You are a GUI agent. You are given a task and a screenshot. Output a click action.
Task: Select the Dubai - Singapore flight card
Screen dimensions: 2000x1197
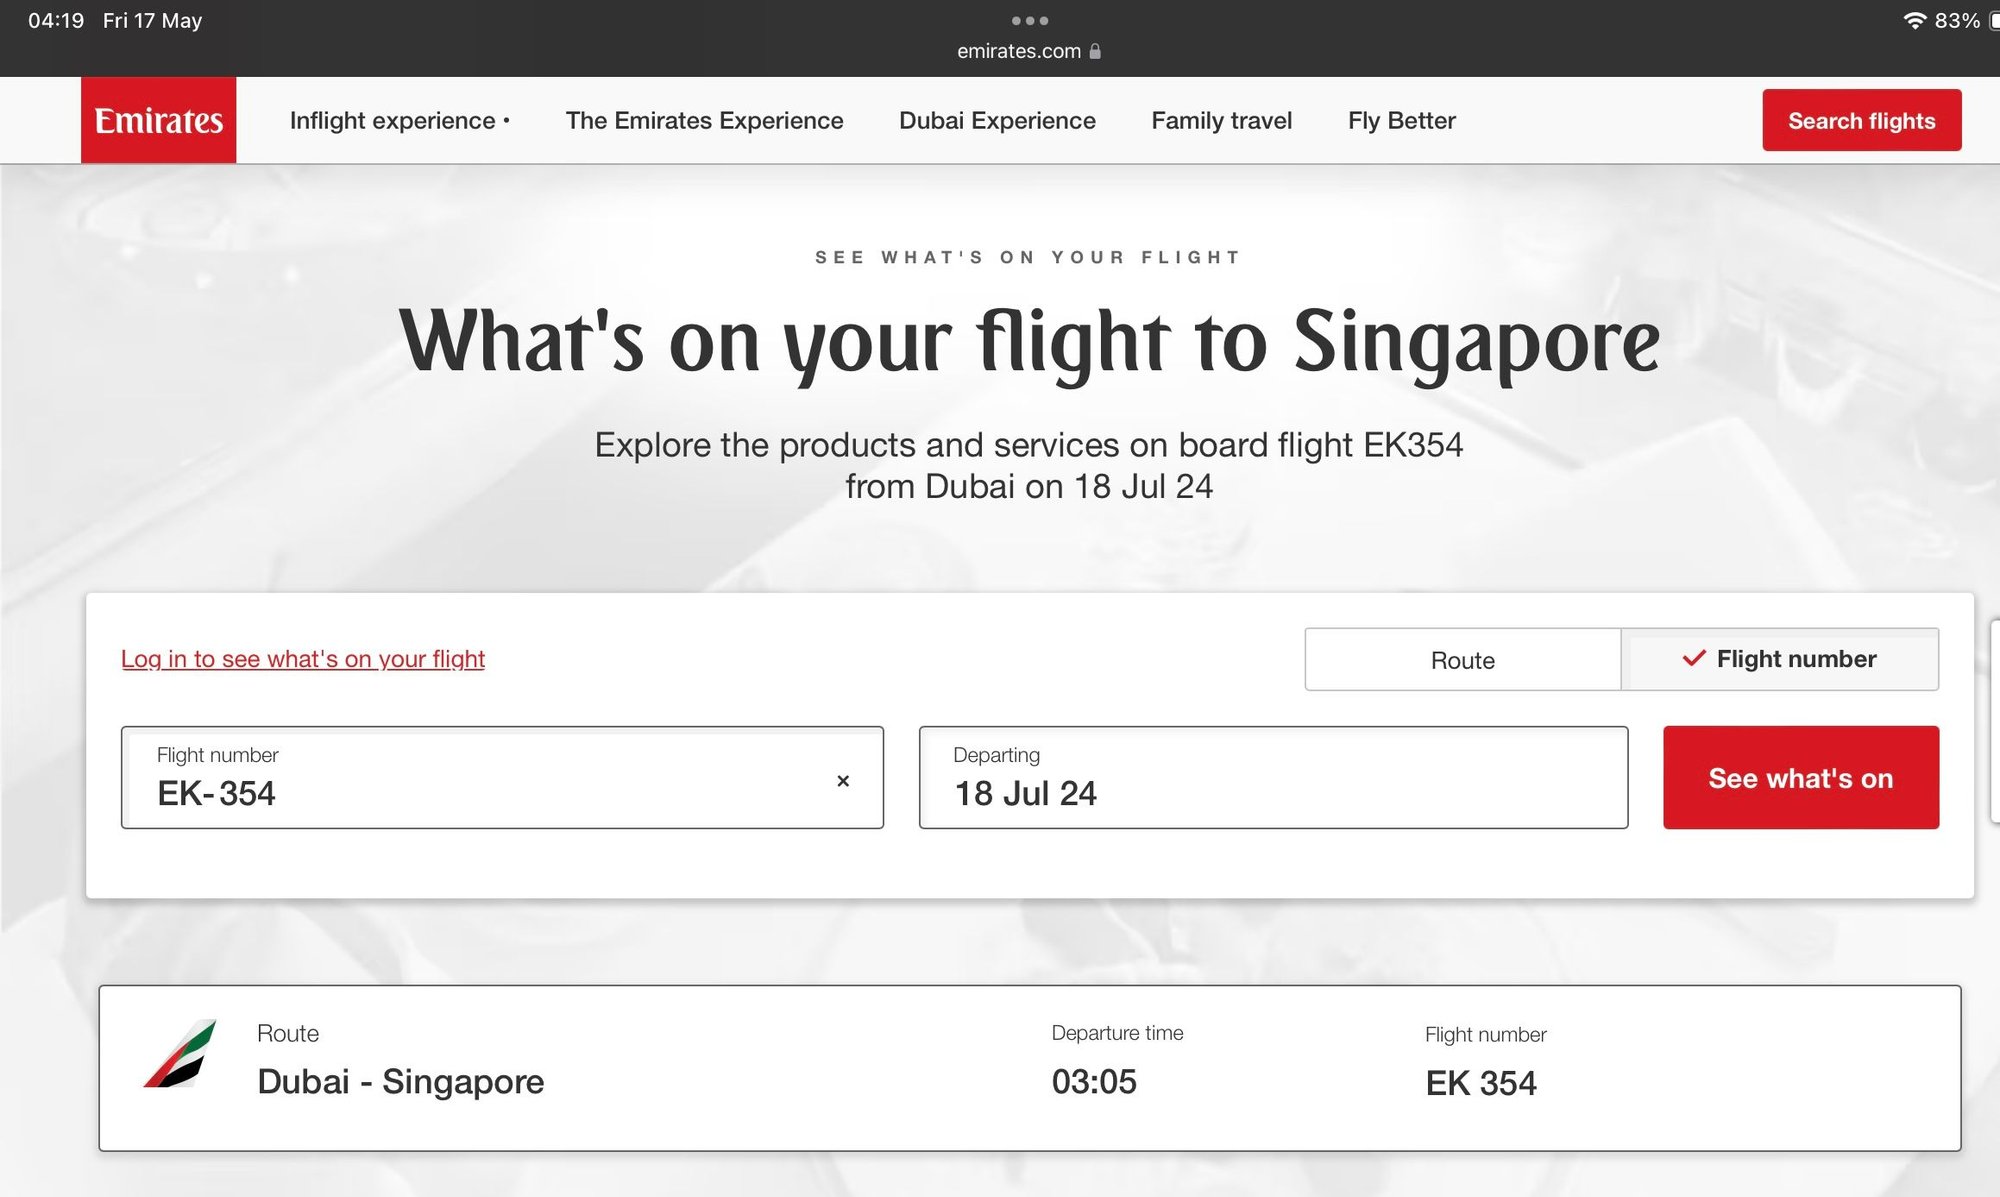[1029, 1068]
